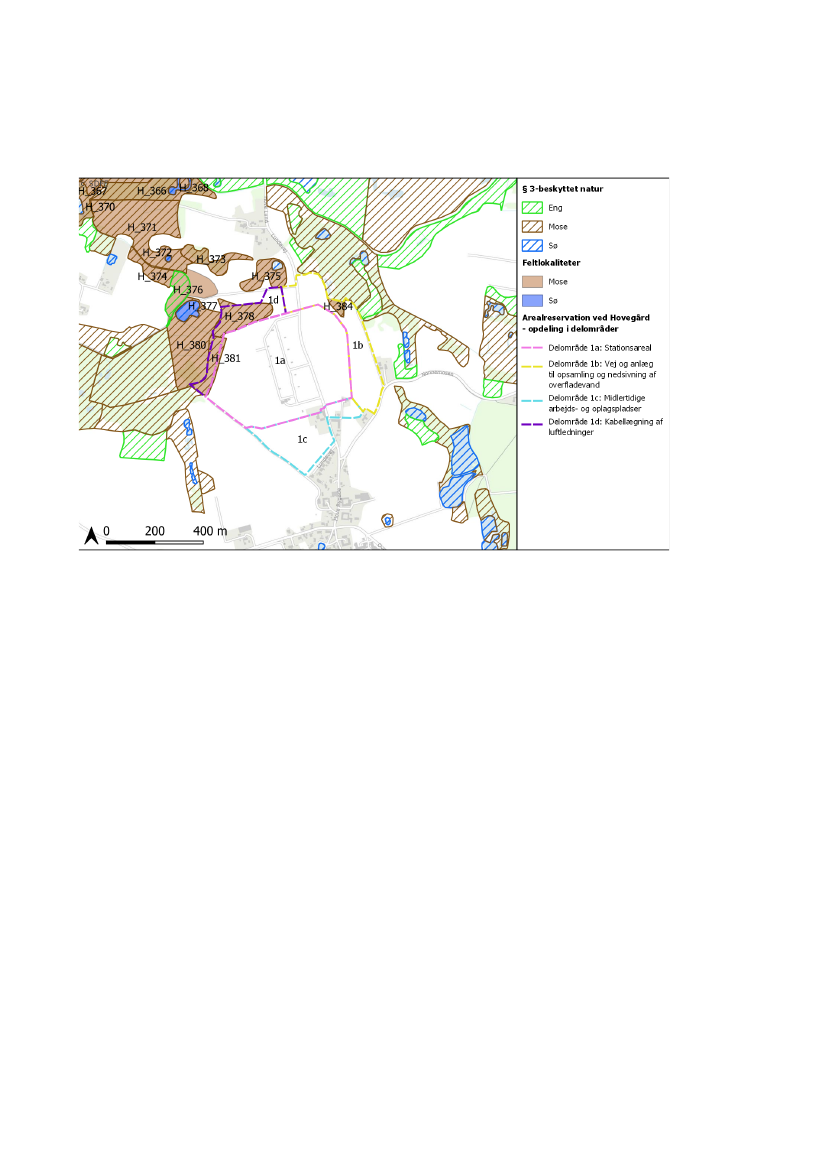Click the map label H_367

pos(93,191)
